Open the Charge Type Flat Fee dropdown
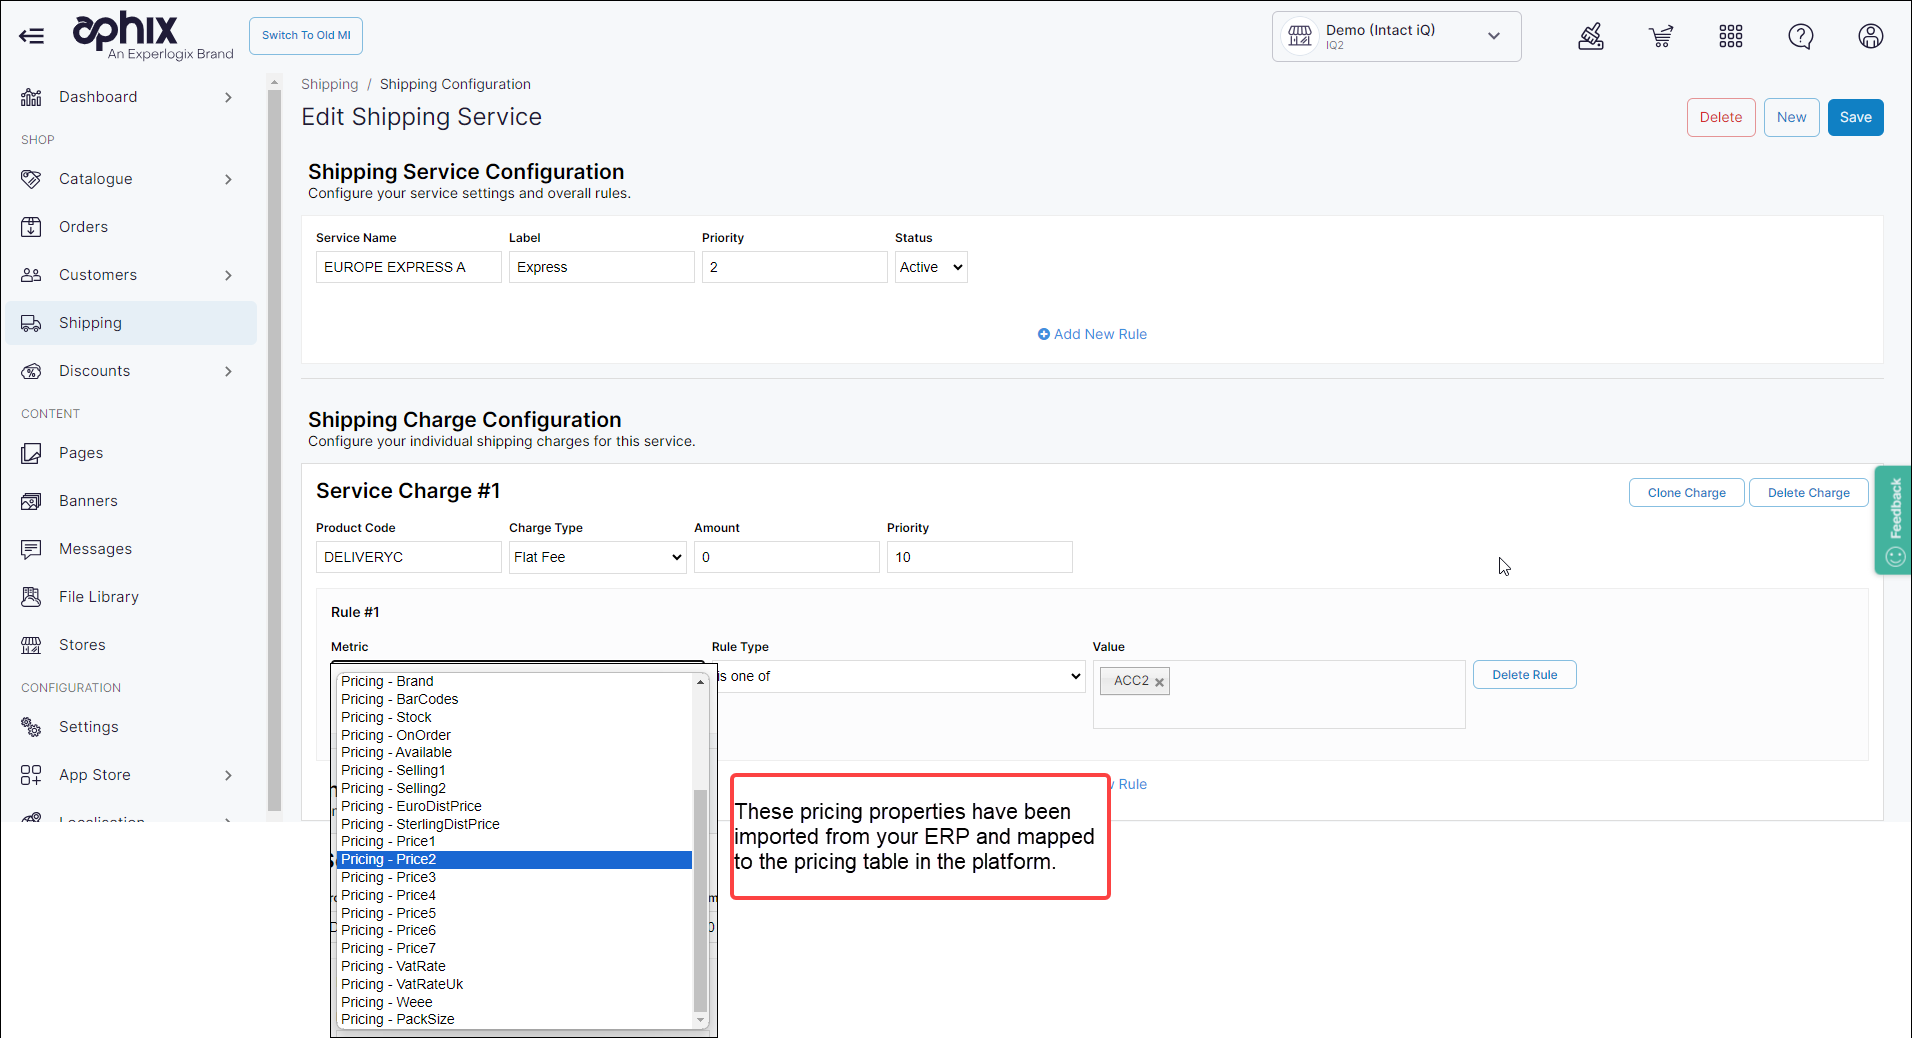This screenshot has width=1912, height=1038. (x=597, y=557)
